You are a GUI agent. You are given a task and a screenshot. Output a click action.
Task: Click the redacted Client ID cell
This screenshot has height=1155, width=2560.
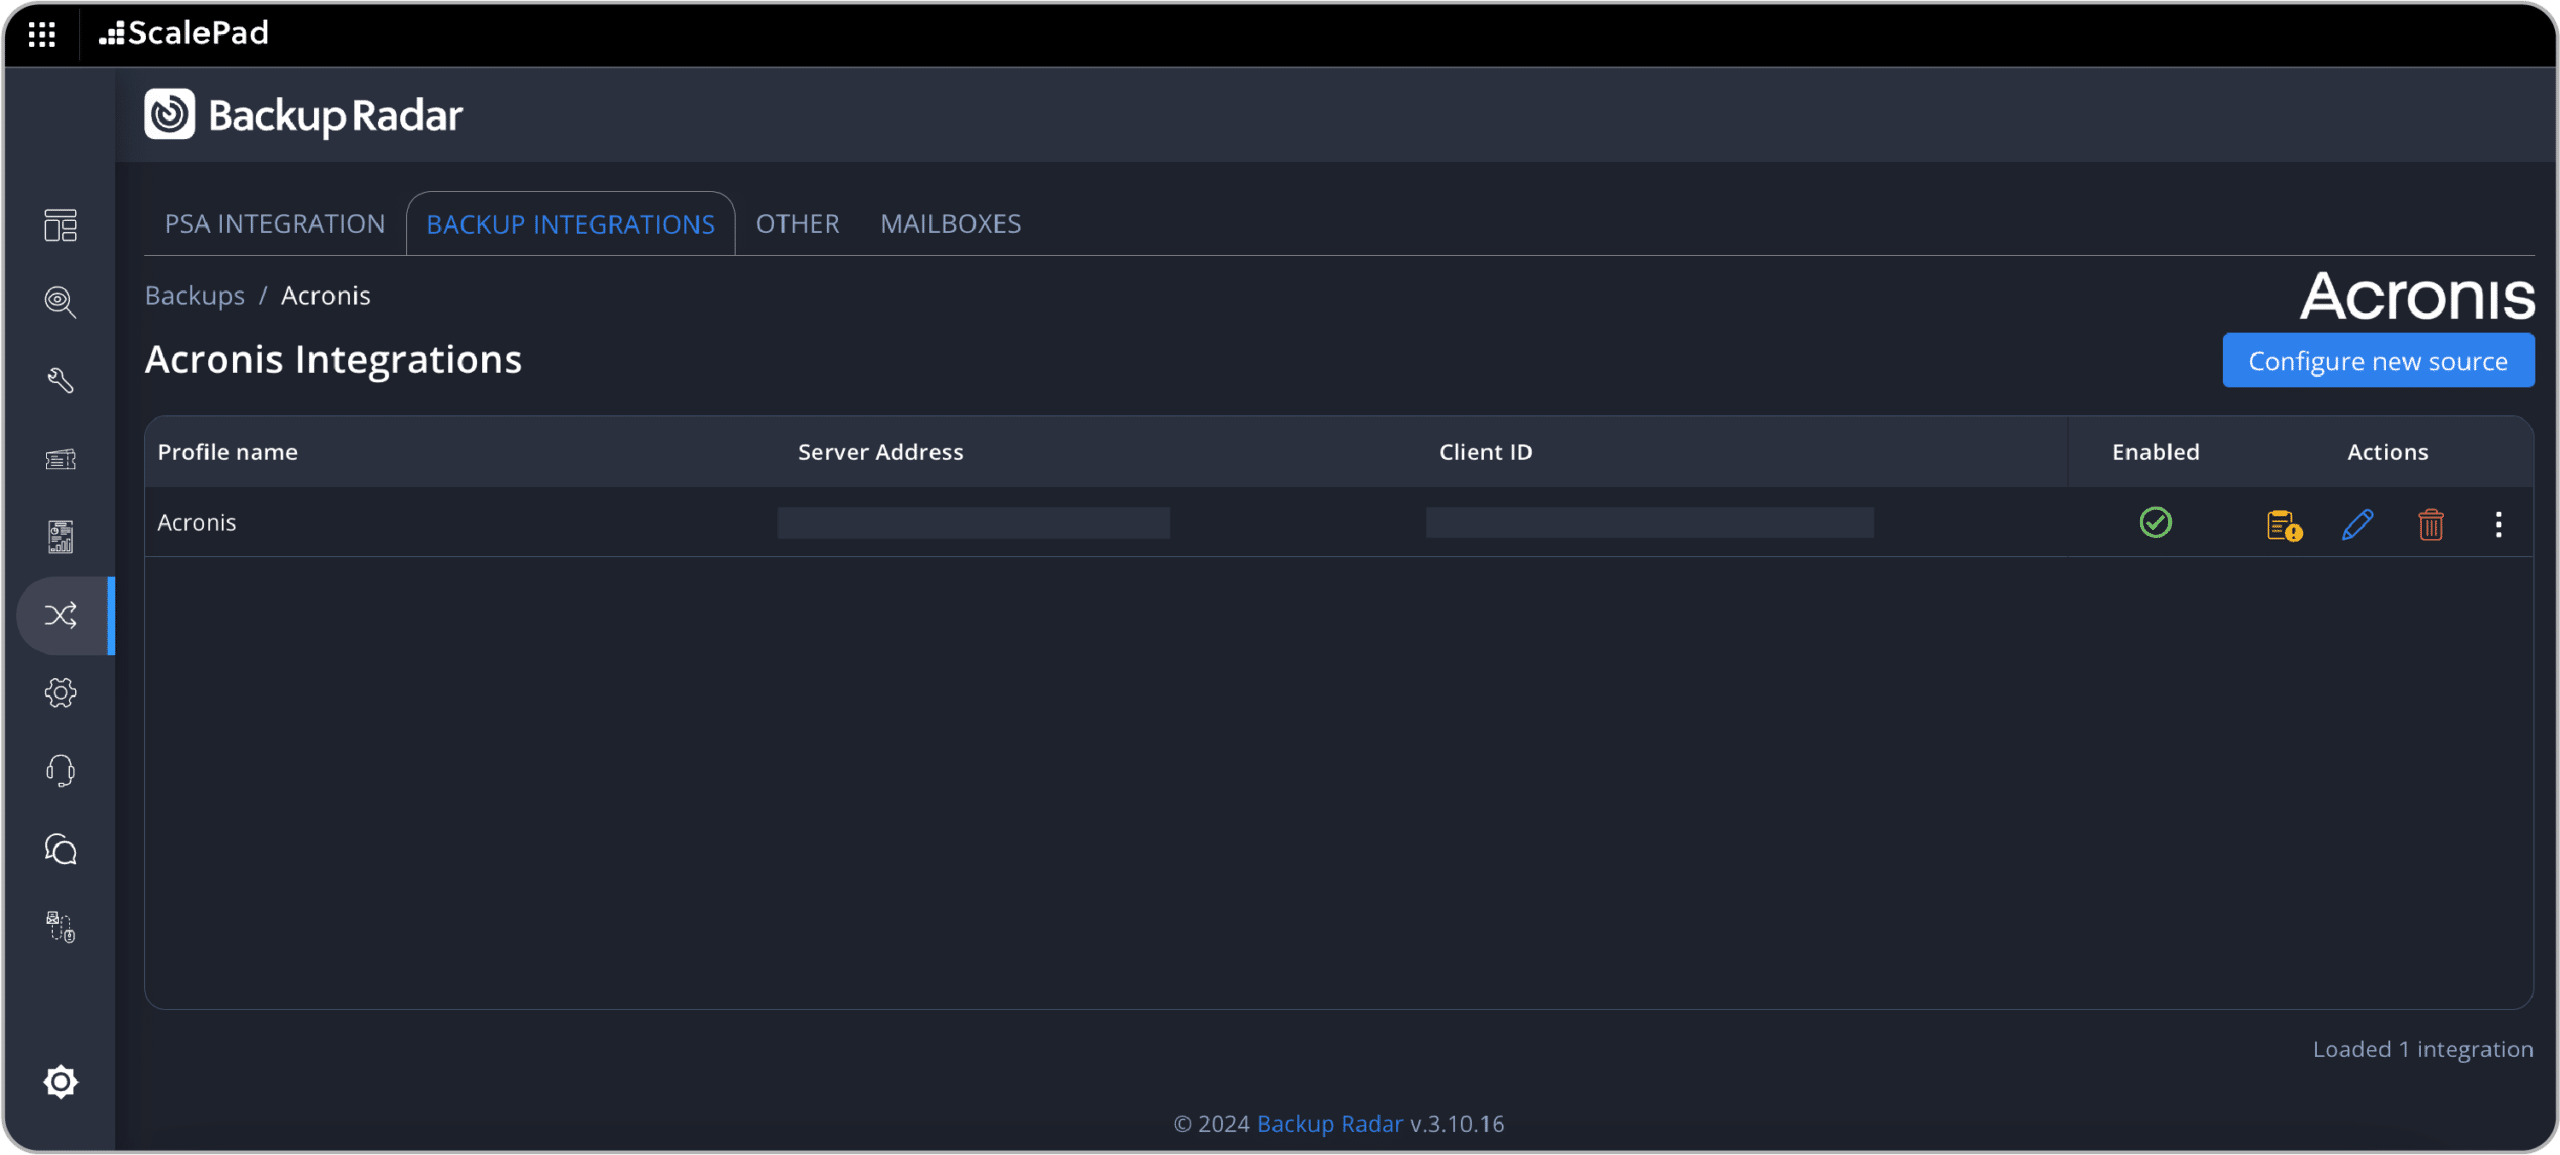(1650, 523)
